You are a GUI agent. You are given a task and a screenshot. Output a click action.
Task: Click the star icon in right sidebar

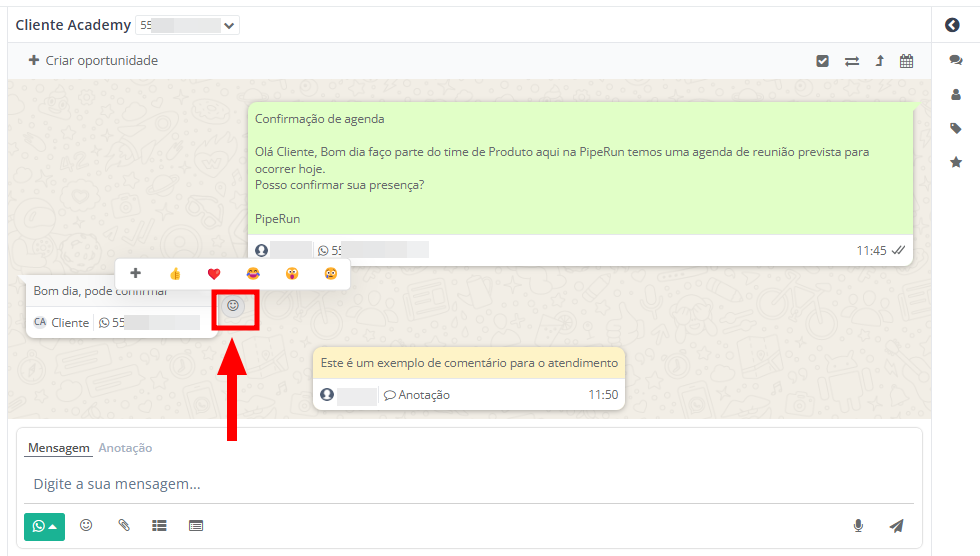955,162
